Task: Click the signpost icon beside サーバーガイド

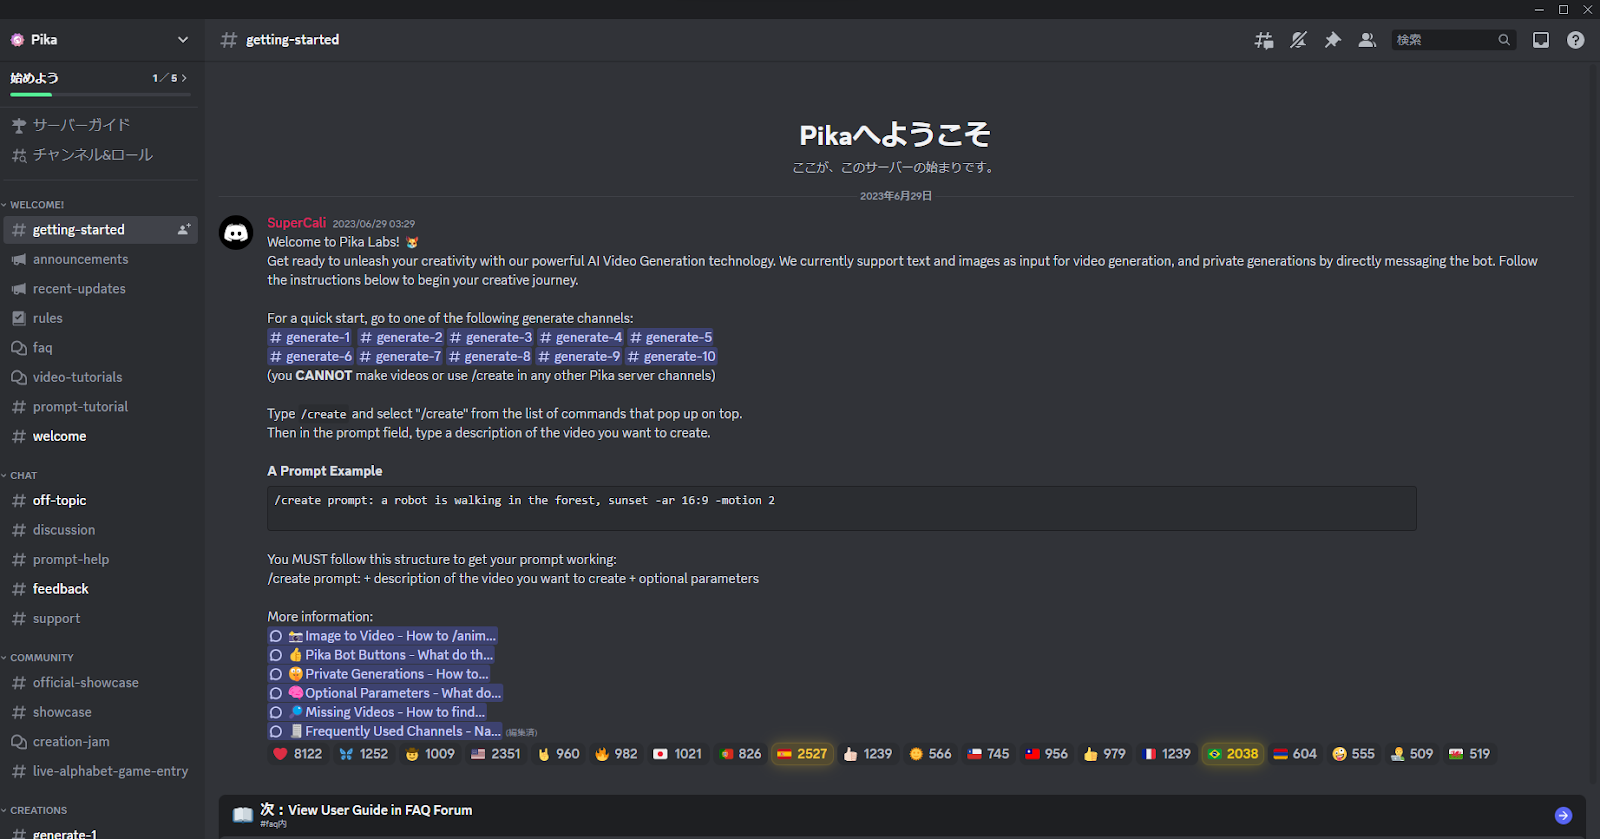Action: point(18,125)
